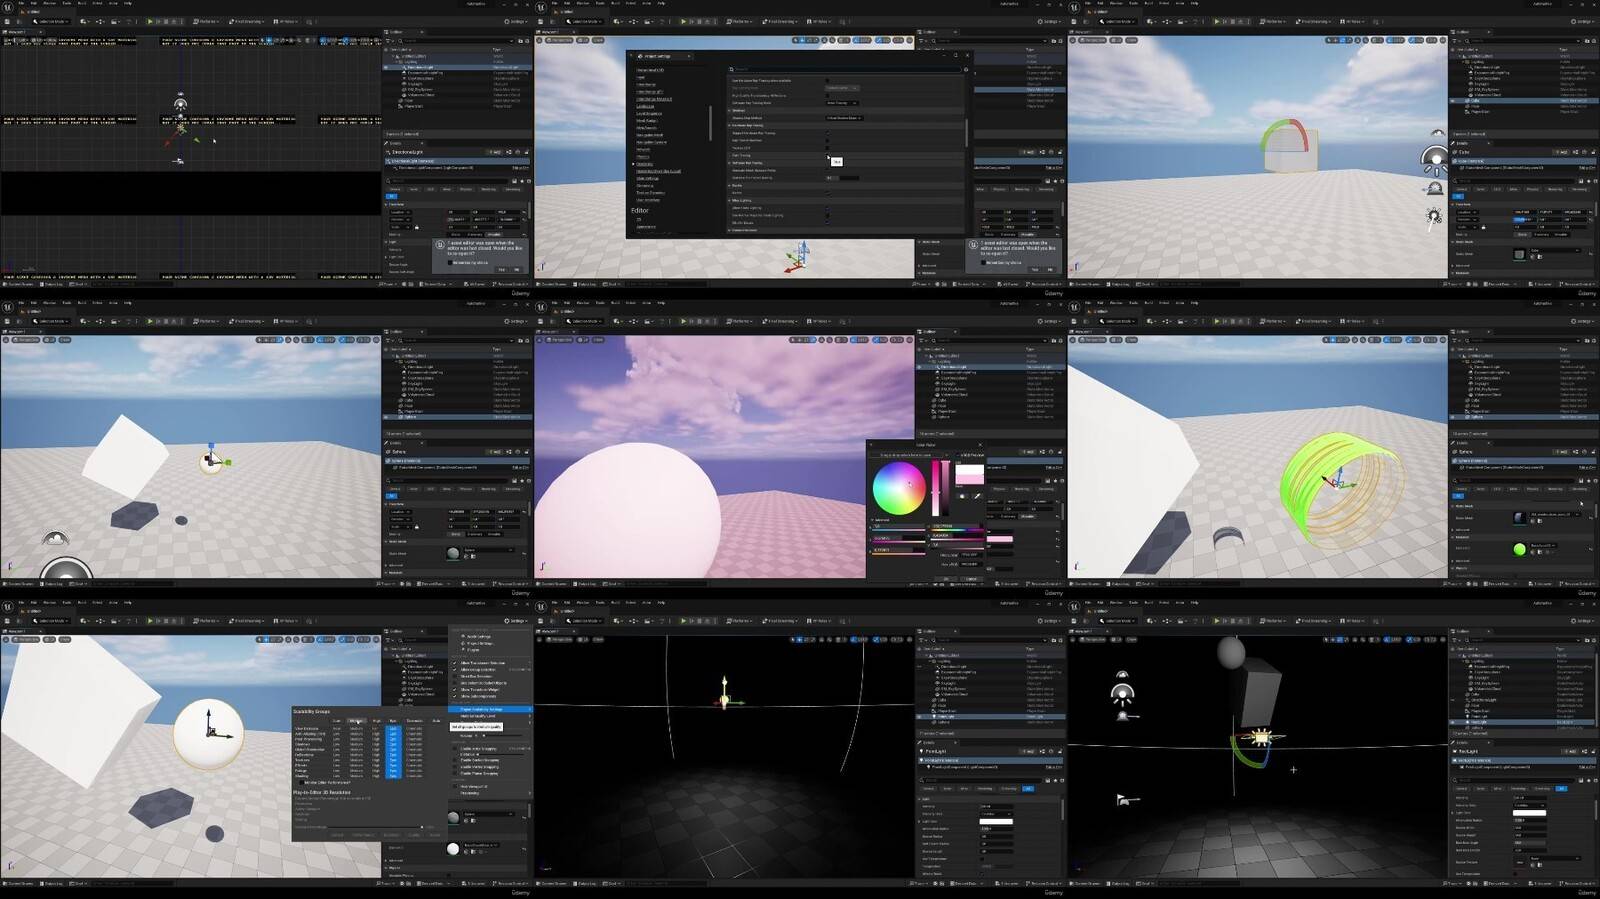Open the Virtual Shadow Maps dropdown in Project Settings

842,118
